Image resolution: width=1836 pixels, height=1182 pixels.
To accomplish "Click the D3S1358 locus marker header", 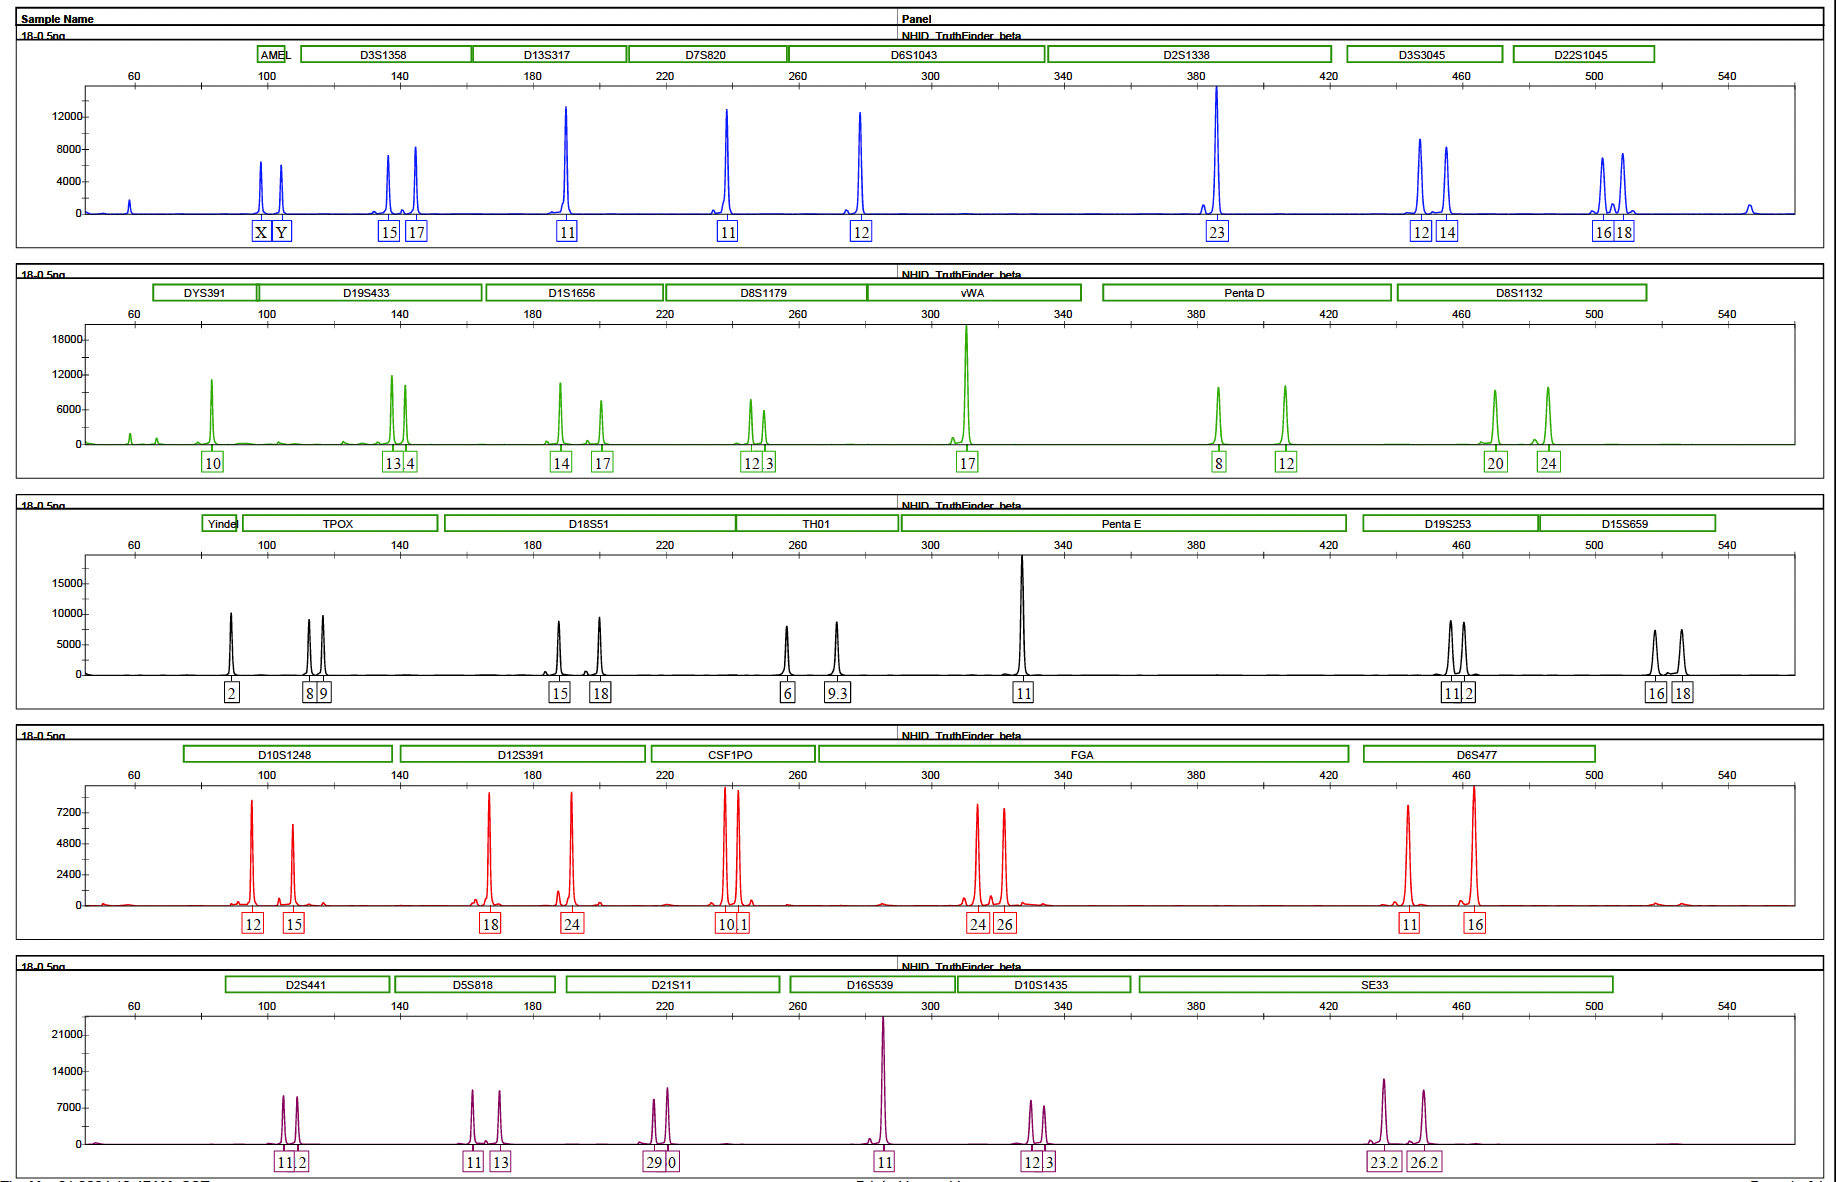I will [385, 55].
